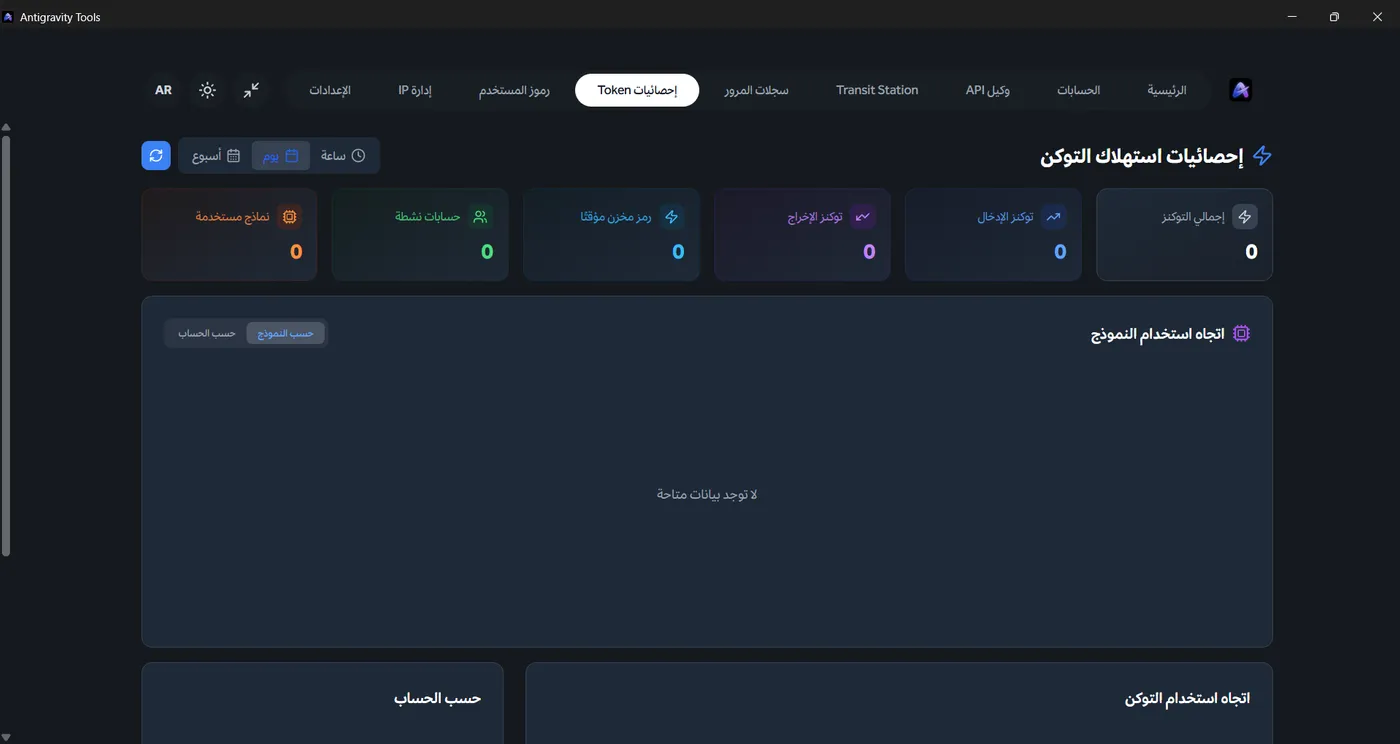Click the chart icon on توكنز الإخراج card

862,217
